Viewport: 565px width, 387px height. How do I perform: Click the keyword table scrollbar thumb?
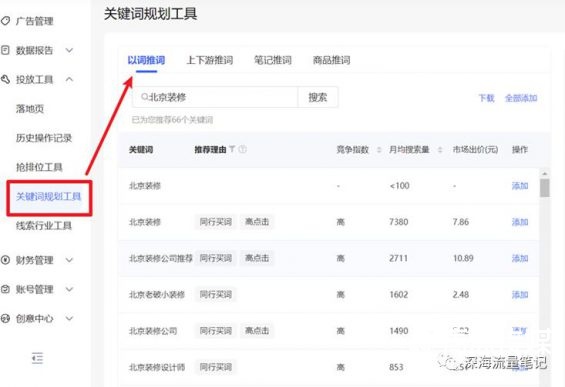(x=545, y=188)
